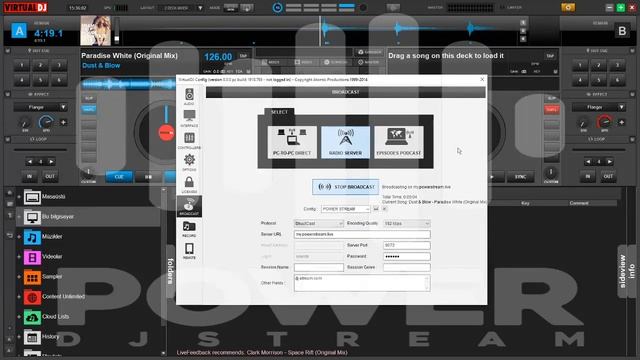Open Controllers settings in config sidebar
Screen dimensions: 640x360
click(189, 140)
